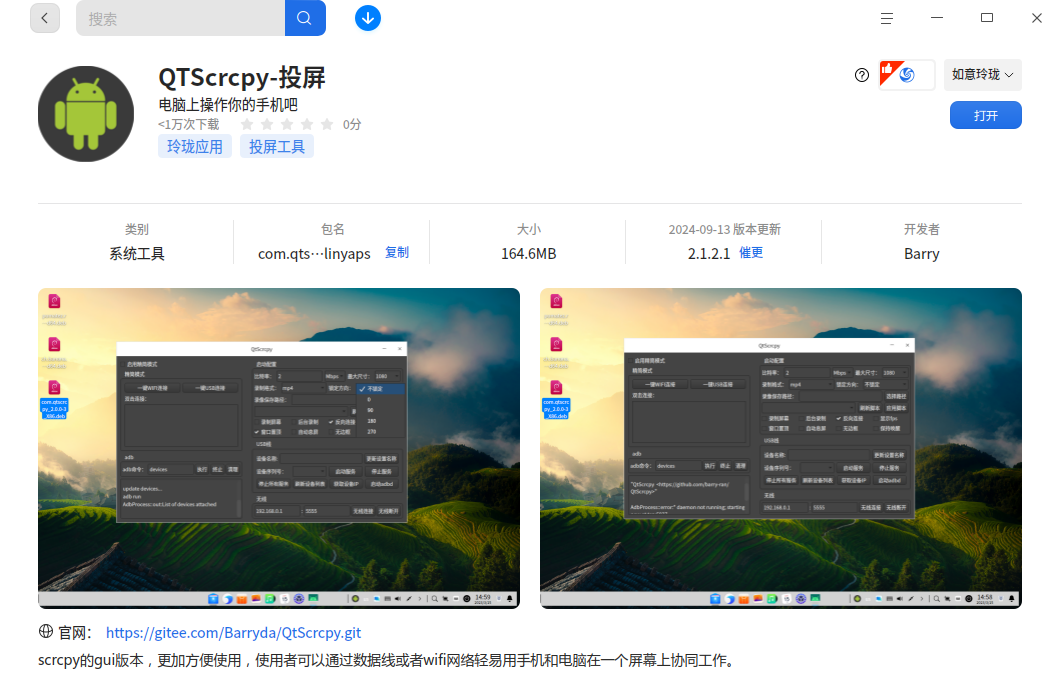Go back using the back arrow button
This screenshot has height=676, width=1048.
pos(45,18)
